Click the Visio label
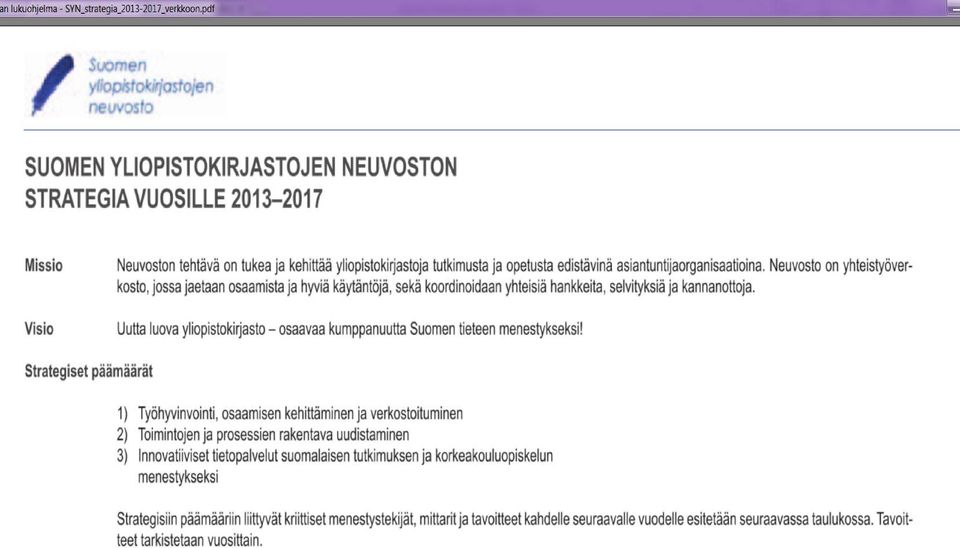Viewport: 960px width, 548px height. [39, 329]
